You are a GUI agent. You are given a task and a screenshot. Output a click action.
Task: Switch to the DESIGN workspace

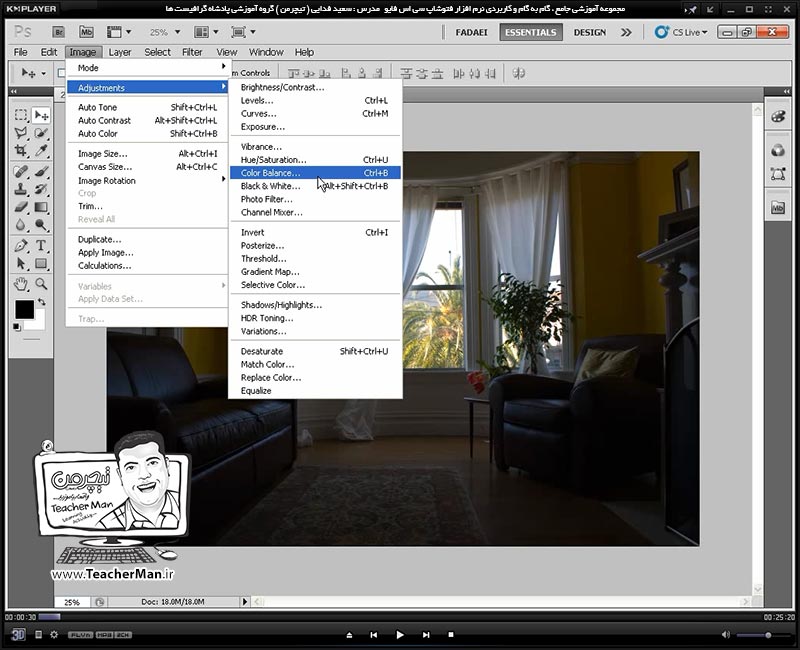[x=590, y=32]
